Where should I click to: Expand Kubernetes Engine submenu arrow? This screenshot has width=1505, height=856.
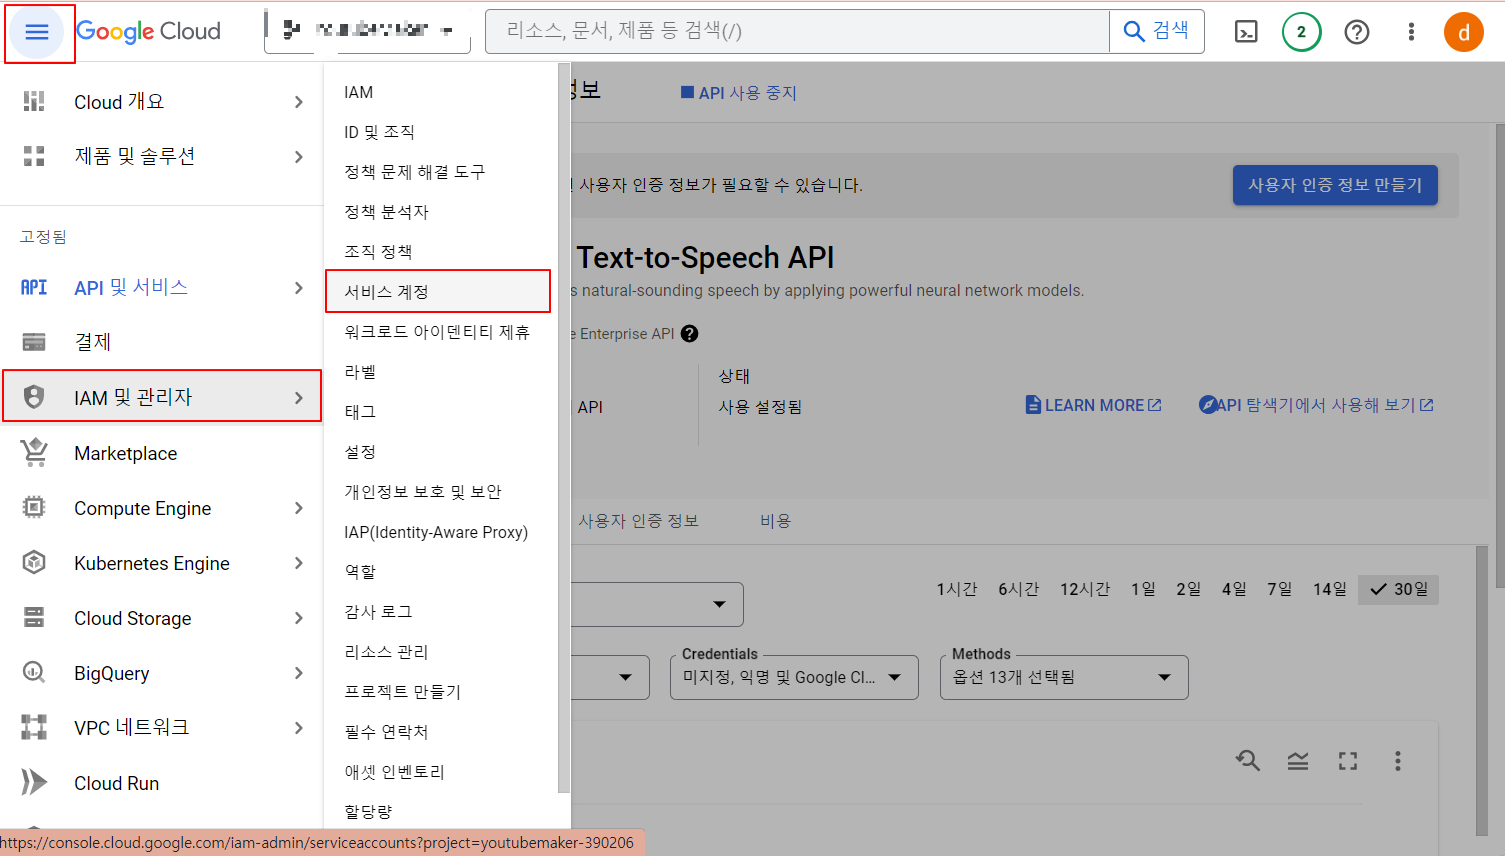click(x=298, y=563)
